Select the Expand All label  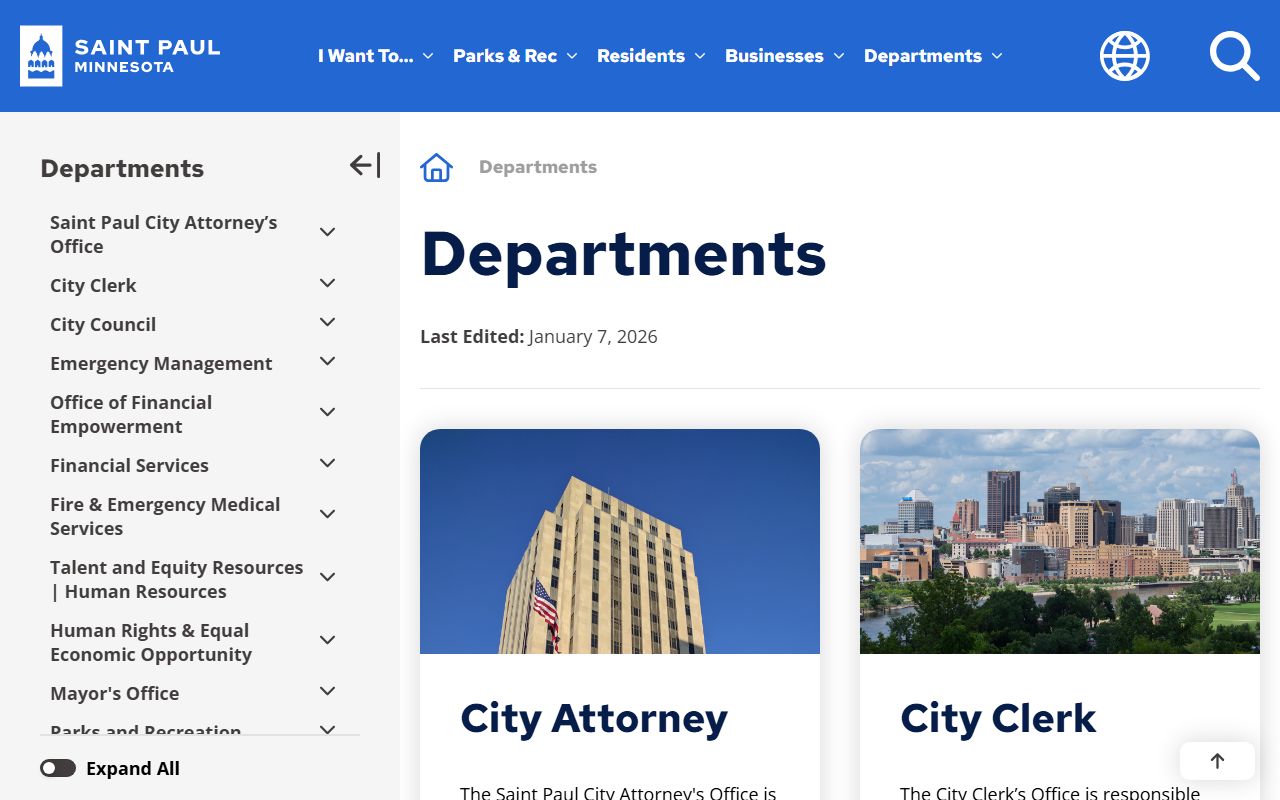coord(133,768)
